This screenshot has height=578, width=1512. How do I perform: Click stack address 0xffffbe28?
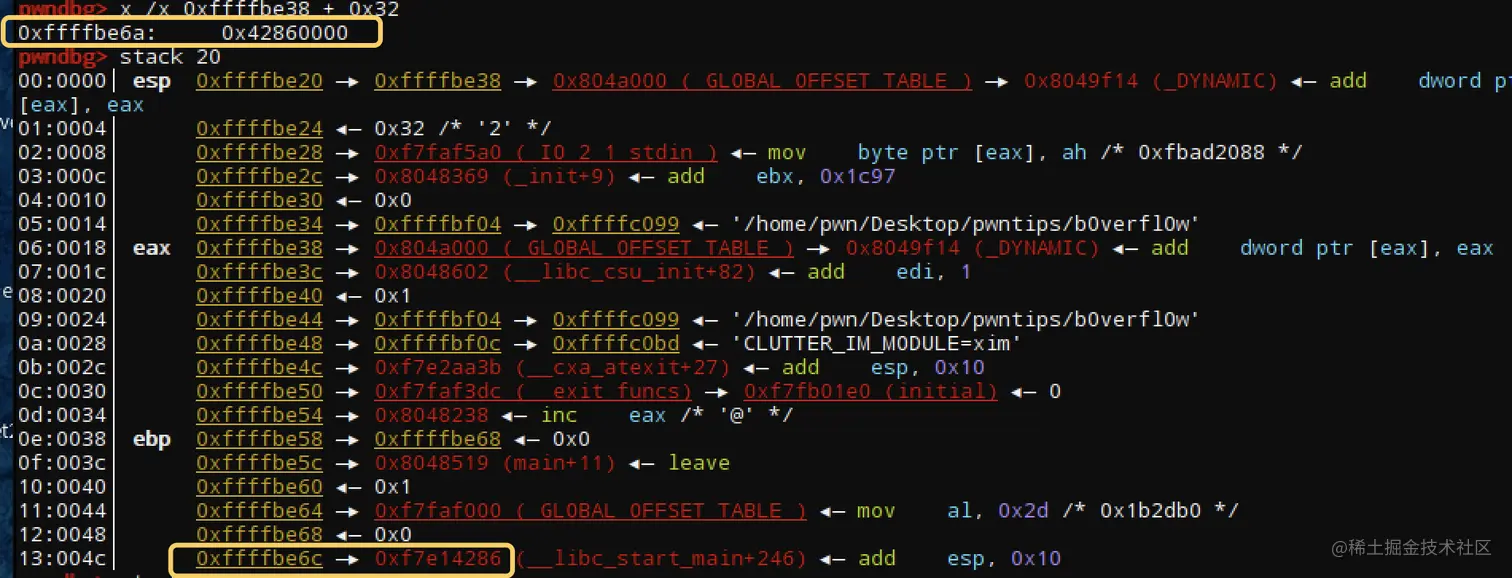(259, 152)
